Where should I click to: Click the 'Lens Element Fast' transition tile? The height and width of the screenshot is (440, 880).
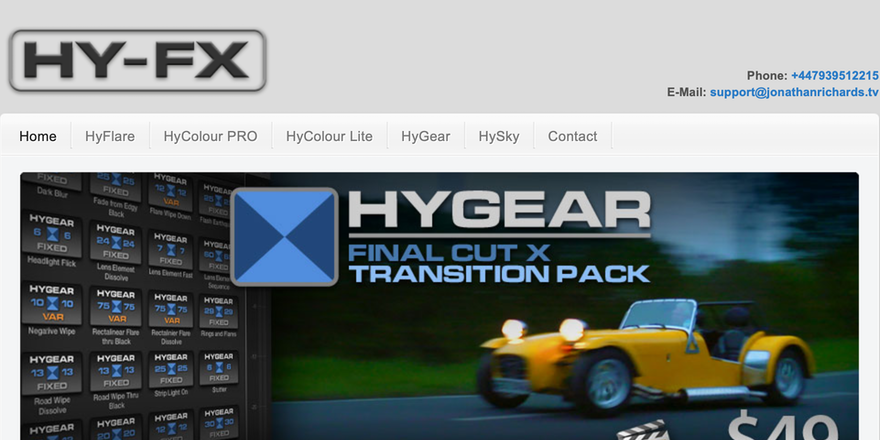[171, 255]
